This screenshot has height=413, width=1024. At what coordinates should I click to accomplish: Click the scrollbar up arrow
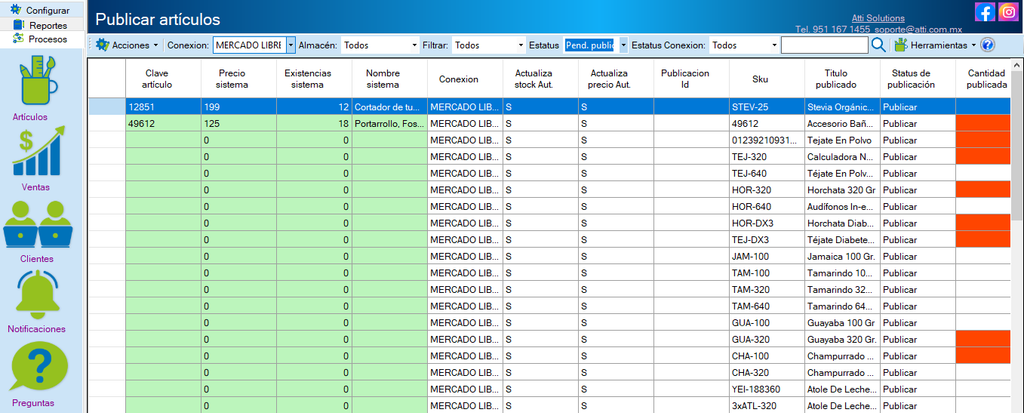[x=1017, y=65]
